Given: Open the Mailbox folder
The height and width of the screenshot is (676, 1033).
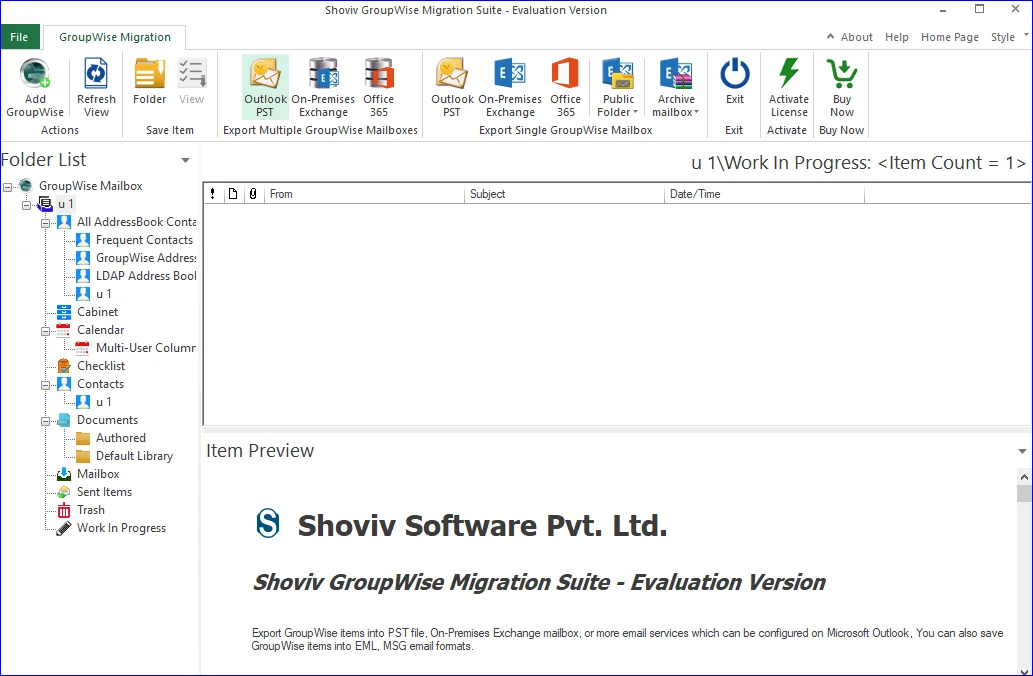Looking at the screenshot, I should (98, 474).
